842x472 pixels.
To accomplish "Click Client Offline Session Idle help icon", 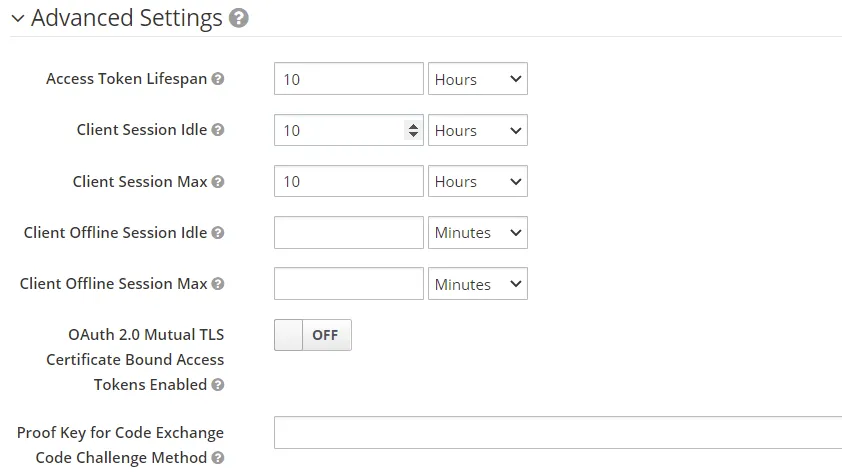I will [x=218, y=233].
